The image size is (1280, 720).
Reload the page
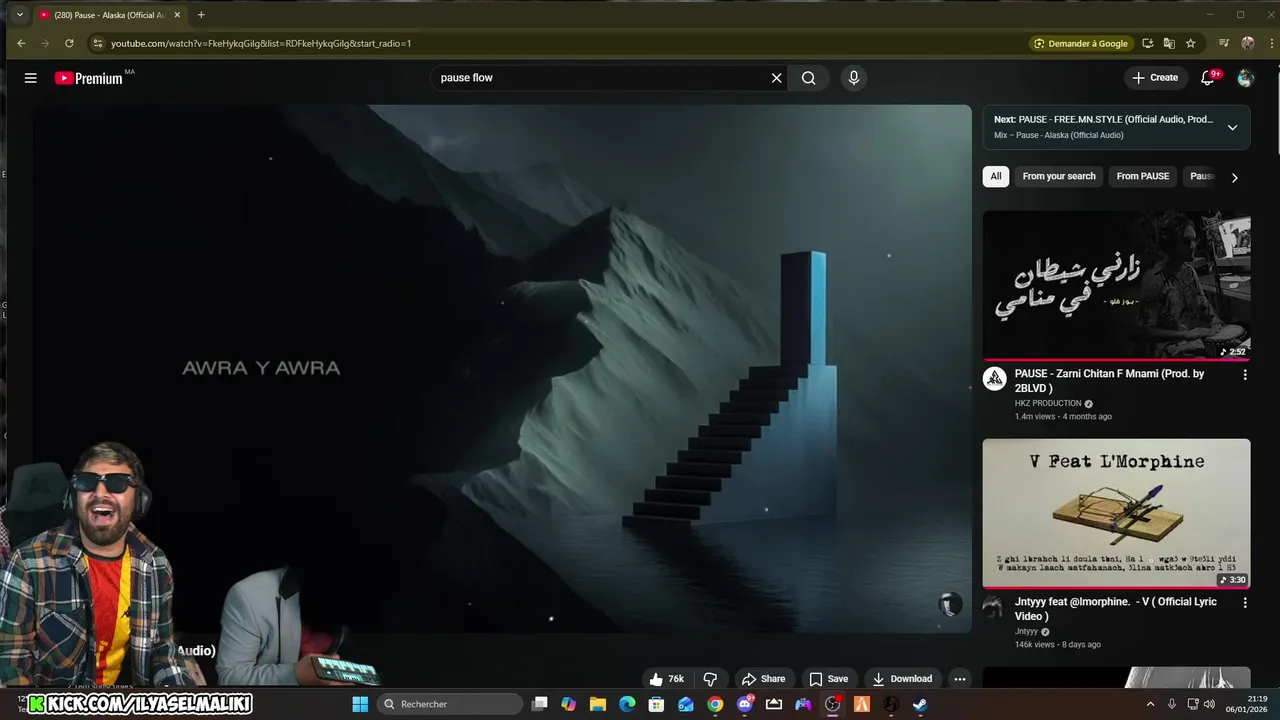click(69, 43)
